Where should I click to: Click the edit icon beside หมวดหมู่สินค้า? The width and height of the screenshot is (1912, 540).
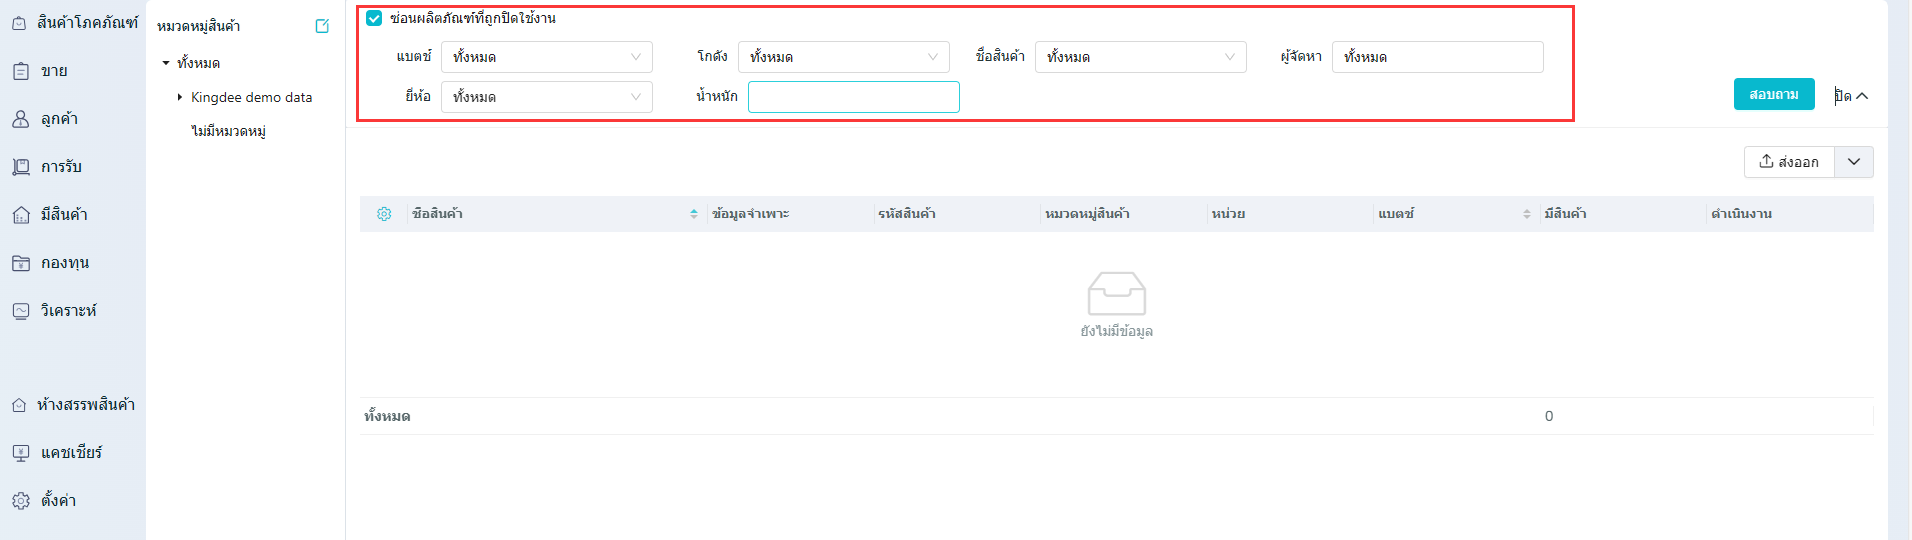(322, 26)
